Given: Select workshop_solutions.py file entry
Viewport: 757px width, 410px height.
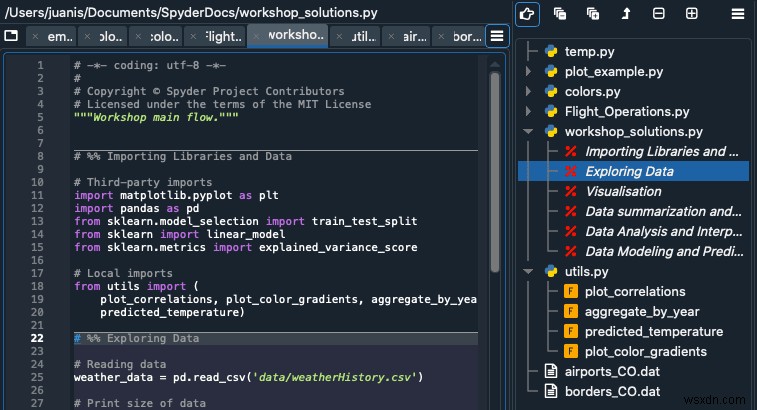Looking at the screenshot, I should 633,131.
